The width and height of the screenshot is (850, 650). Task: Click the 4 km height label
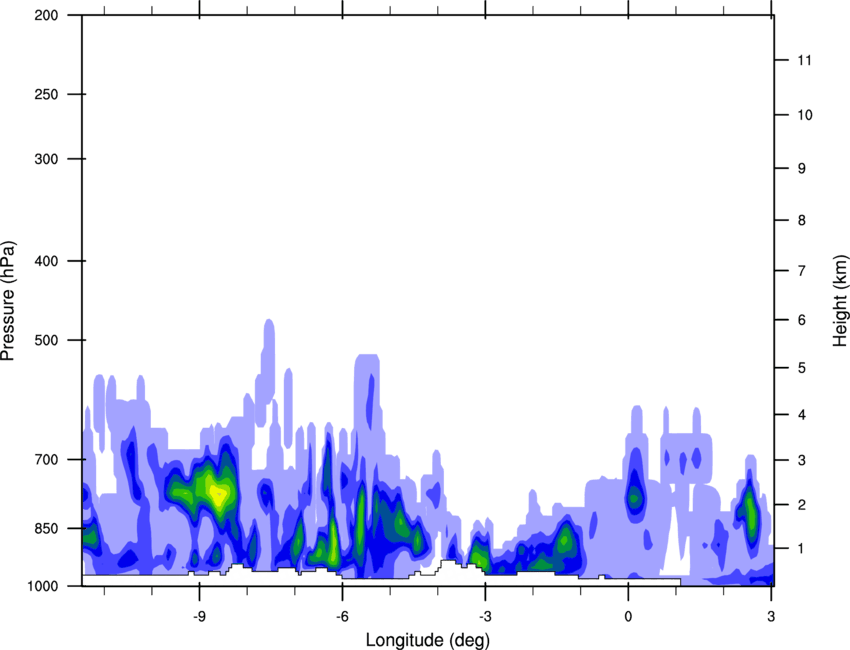[x=802, y=415]
